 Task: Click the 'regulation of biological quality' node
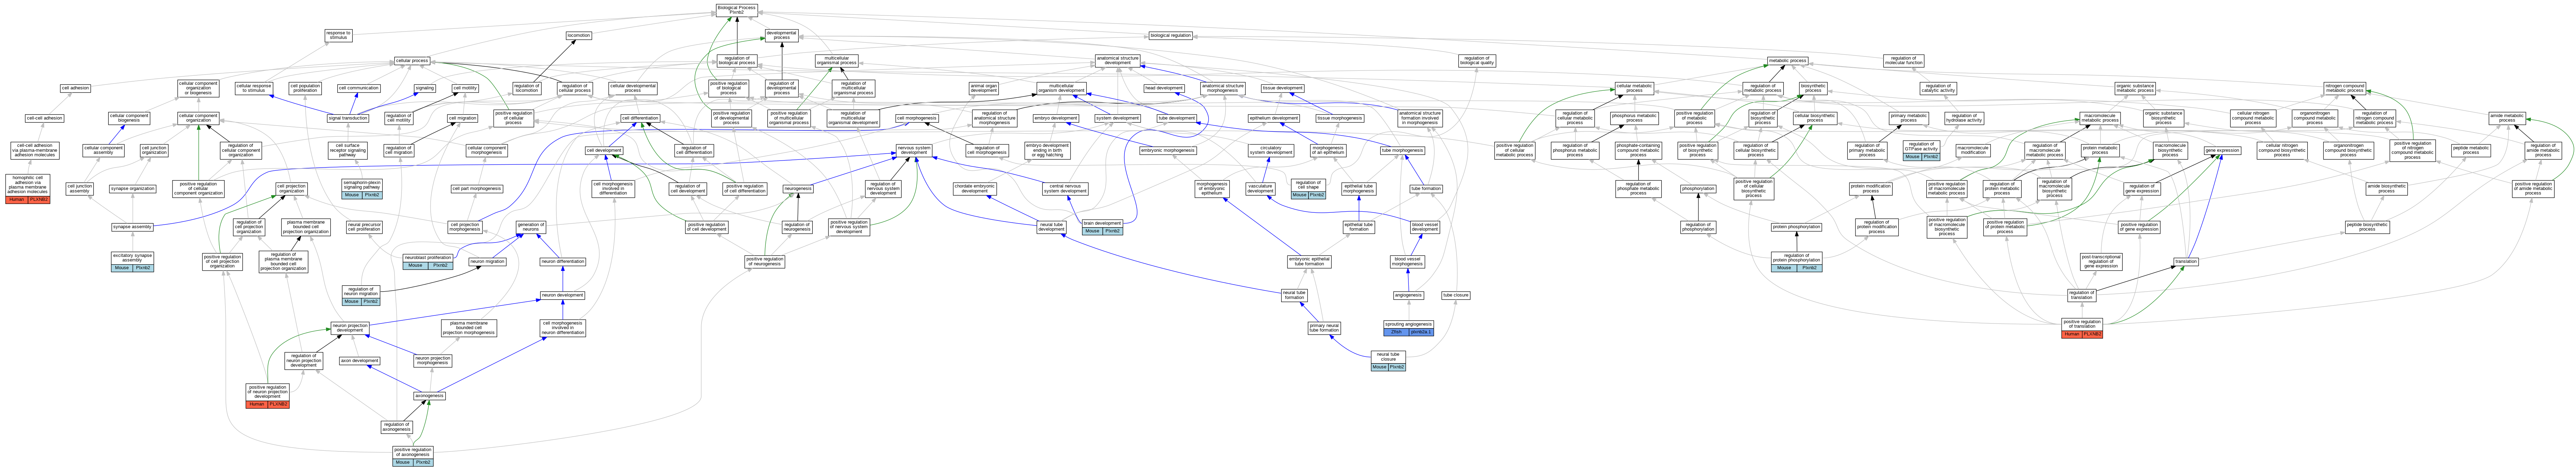click(x=1477, y=61)
